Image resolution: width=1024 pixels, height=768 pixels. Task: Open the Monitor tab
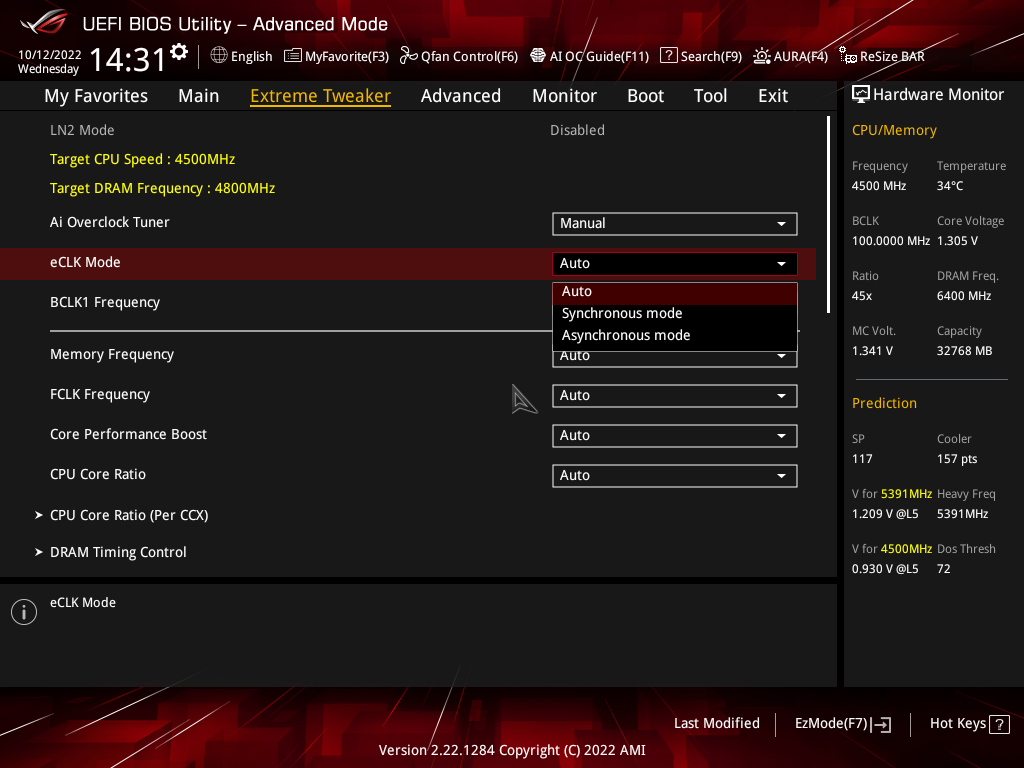pos(564,96)
